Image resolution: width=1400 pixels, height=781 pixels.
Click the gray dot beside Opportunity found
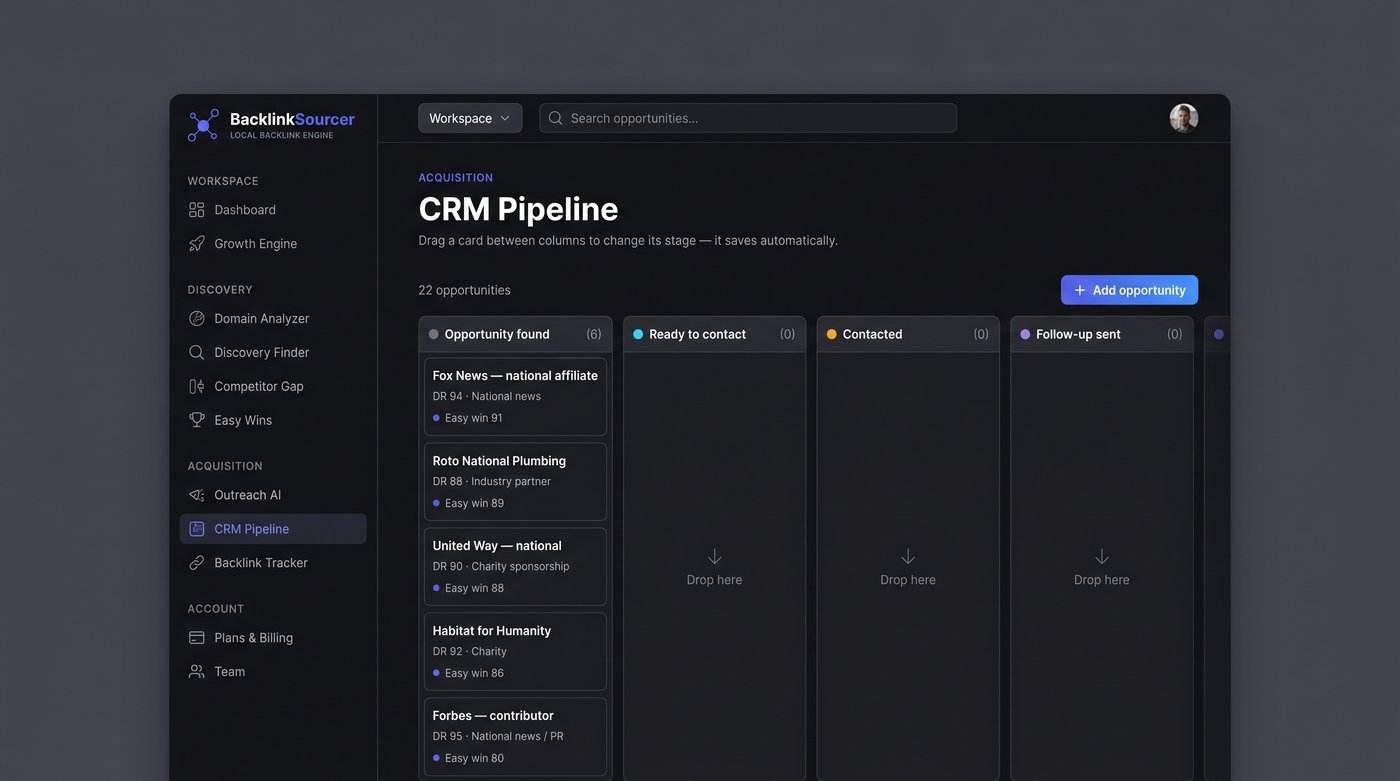[x=433, y=335]
